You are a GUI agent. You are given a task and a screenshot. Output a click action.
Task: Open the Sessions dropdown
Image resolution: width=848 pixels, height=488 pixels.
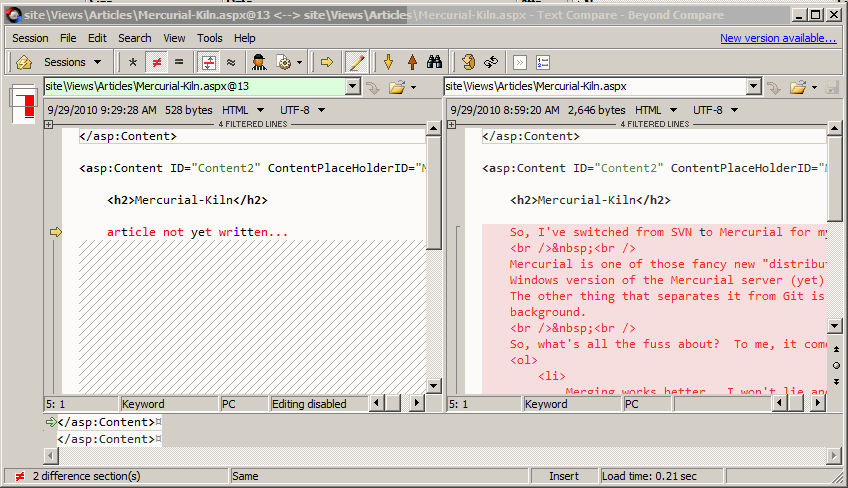(x=72, y=62)
